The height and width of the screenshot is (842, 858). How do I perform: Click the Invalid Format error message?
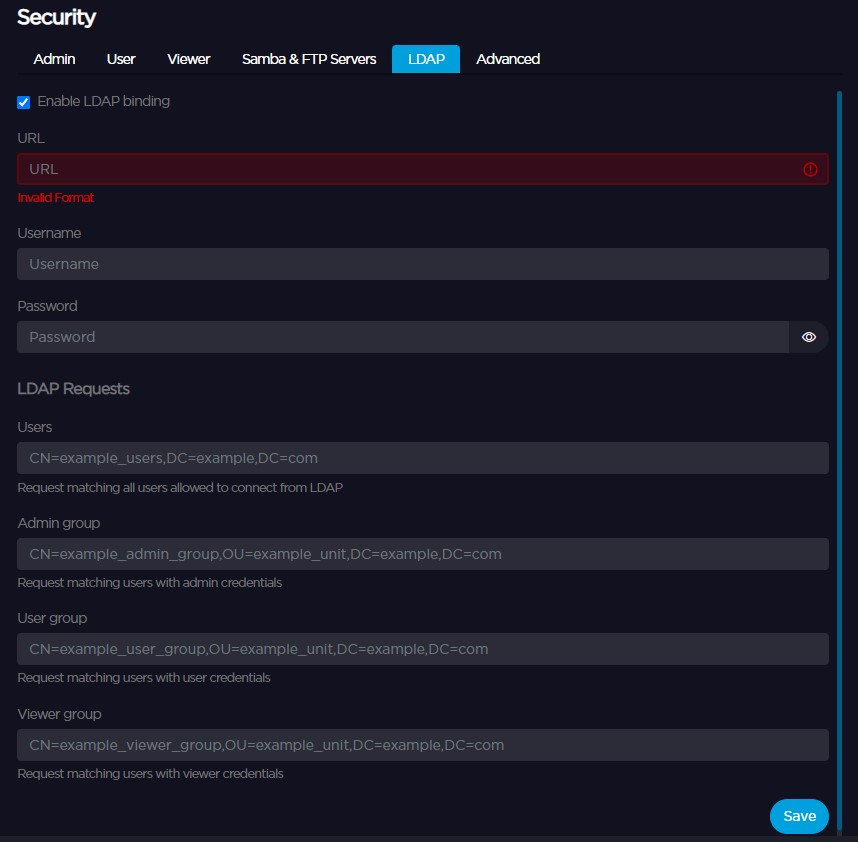pyautogui.click(x=55, y=197)
